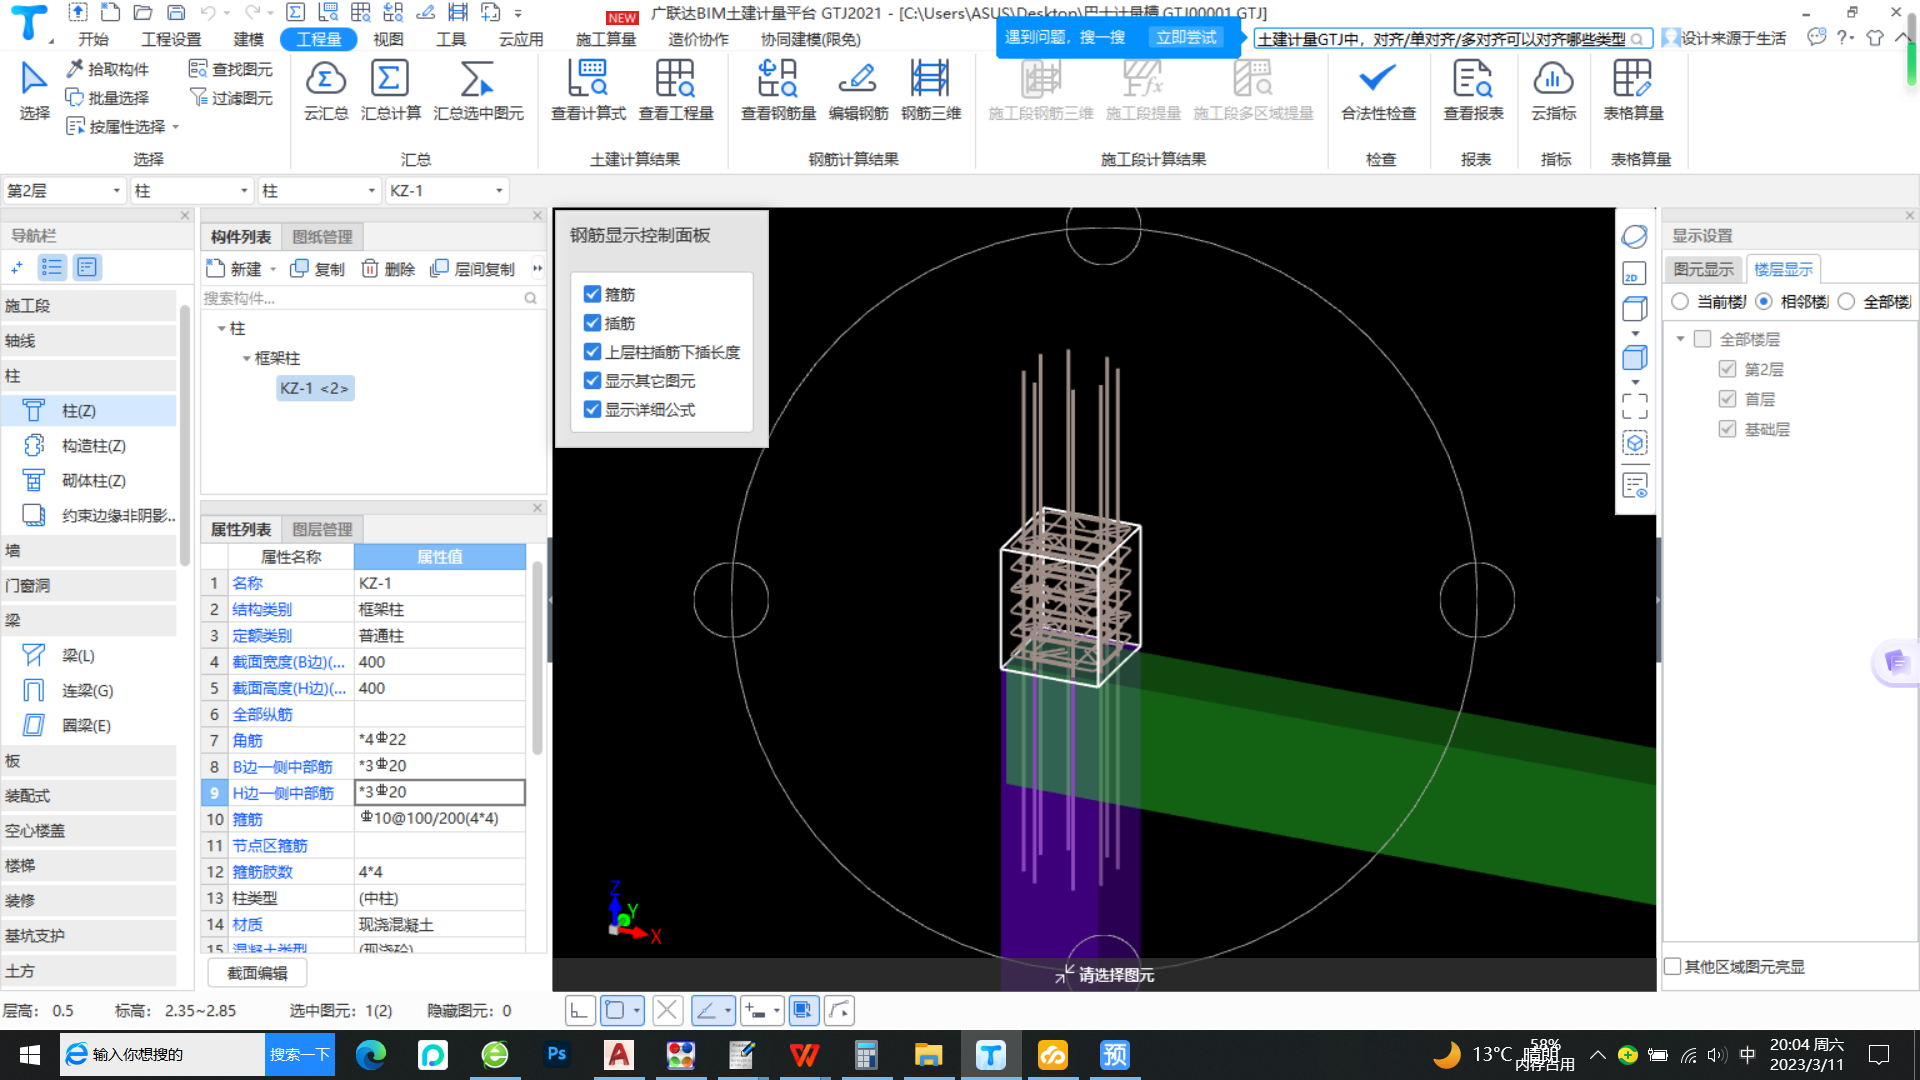Toggle 显示详细公式 checkbox
The image size is (1920, 1080).
(x=592, y=410)
